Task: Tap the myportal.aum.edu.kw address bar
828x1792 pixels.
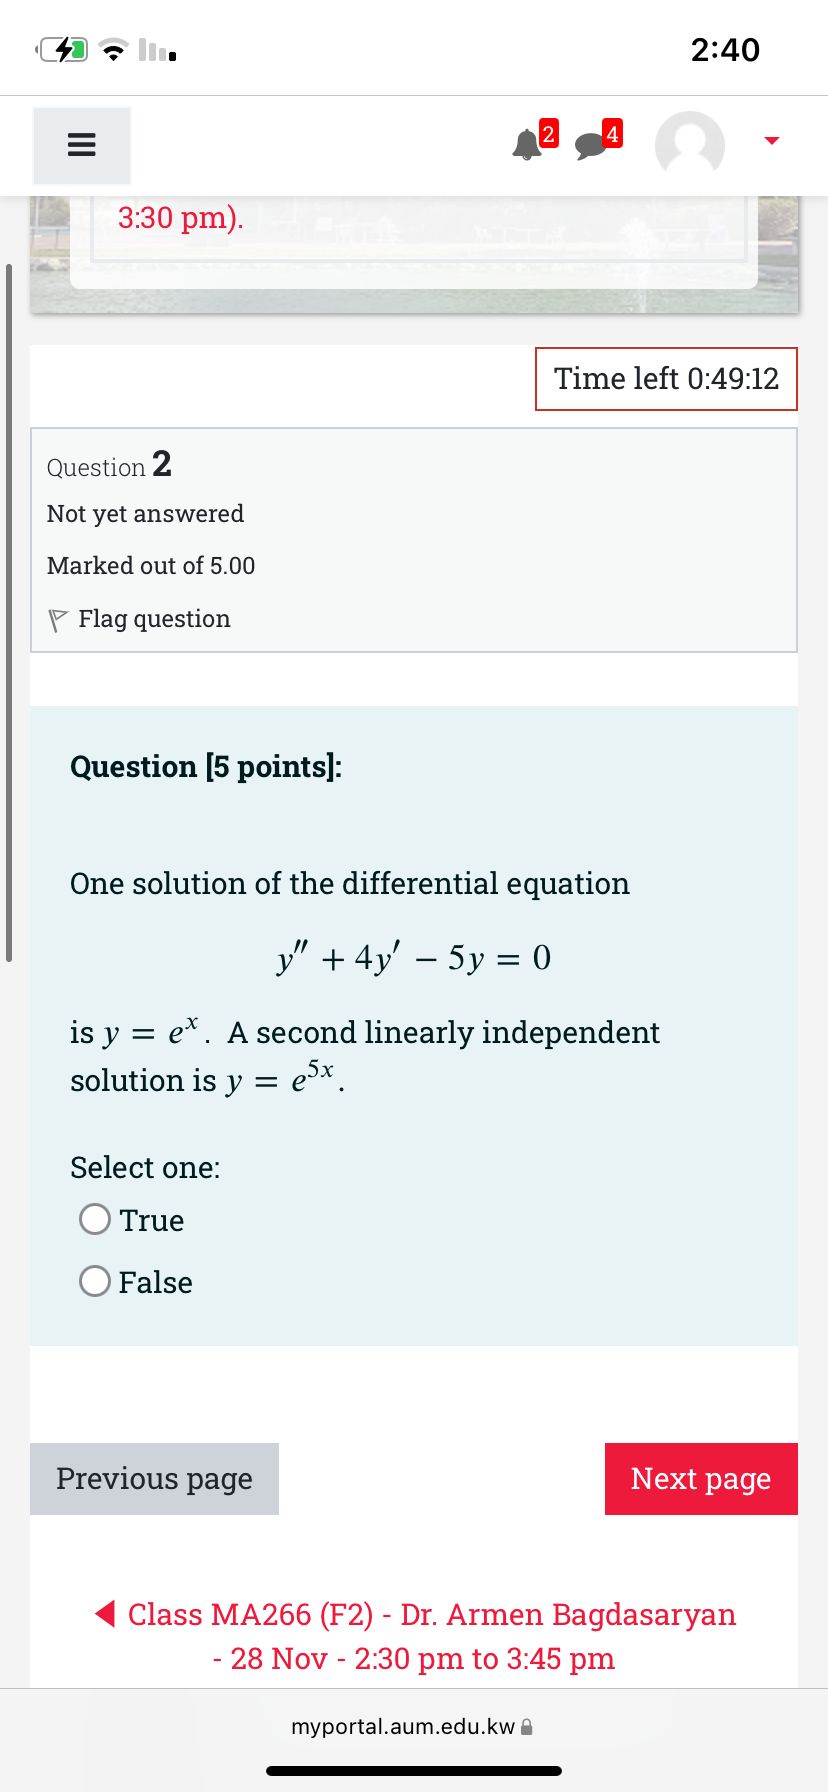Action: (x=402, y=1726)
